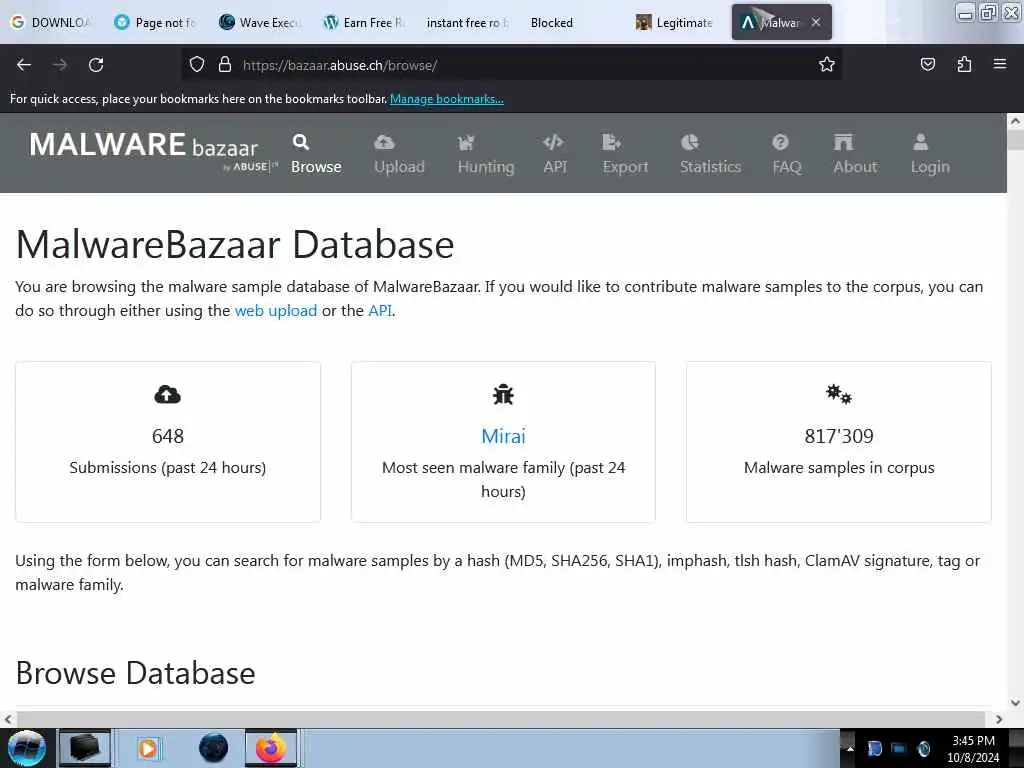This screenshot has width=1024, height=768.
Task: Open the Pocket save icon
Action: [927, 64]
